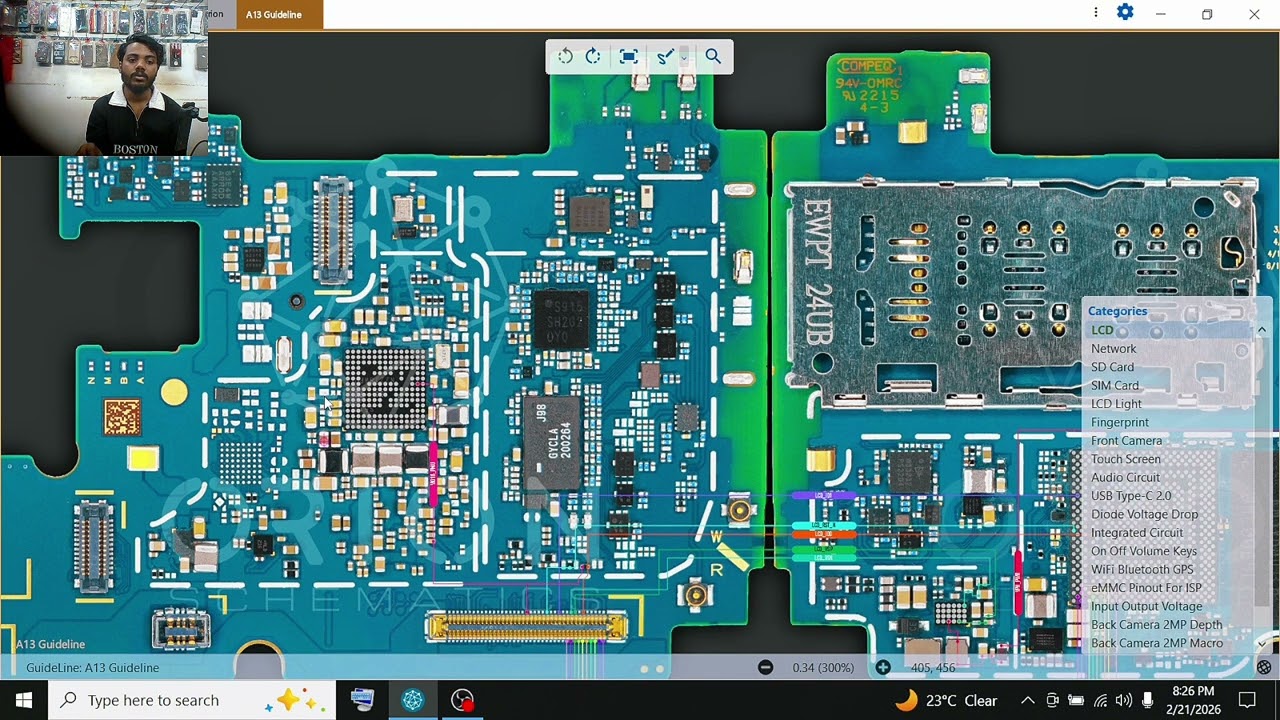Screen dimensions: 1280x720
Task: Open the blue settings gear
Action: 1125,12
